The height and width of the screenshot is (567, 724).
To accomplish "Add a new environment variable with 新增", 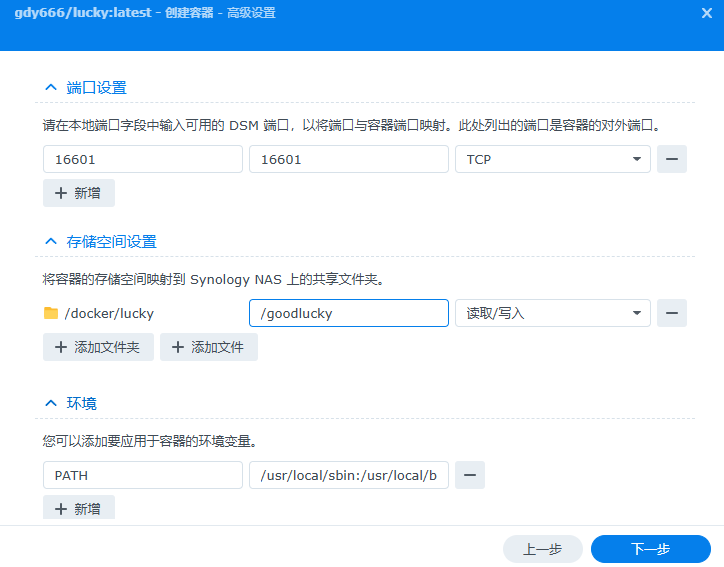I will click(79, 508).
